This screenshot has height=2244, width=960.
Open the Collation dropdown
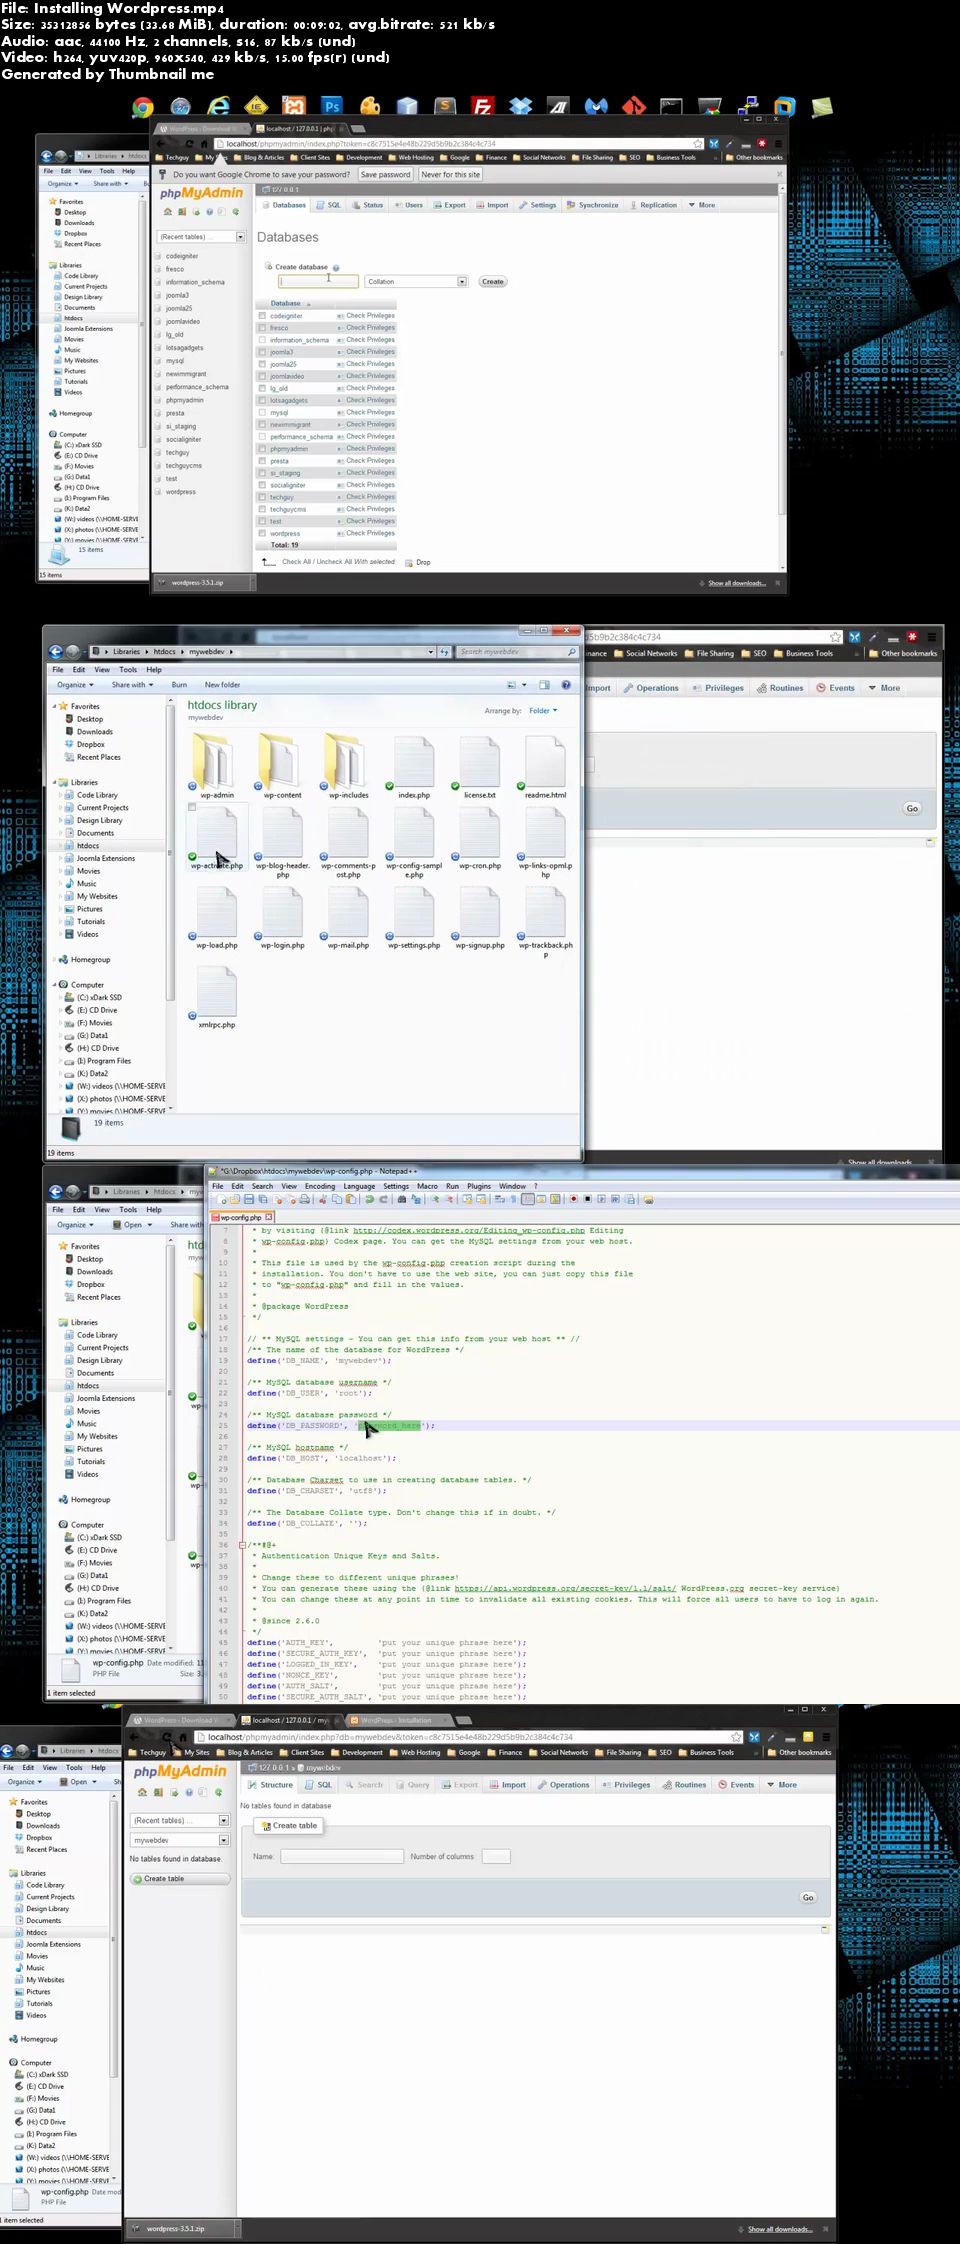[x=416, y=282]
